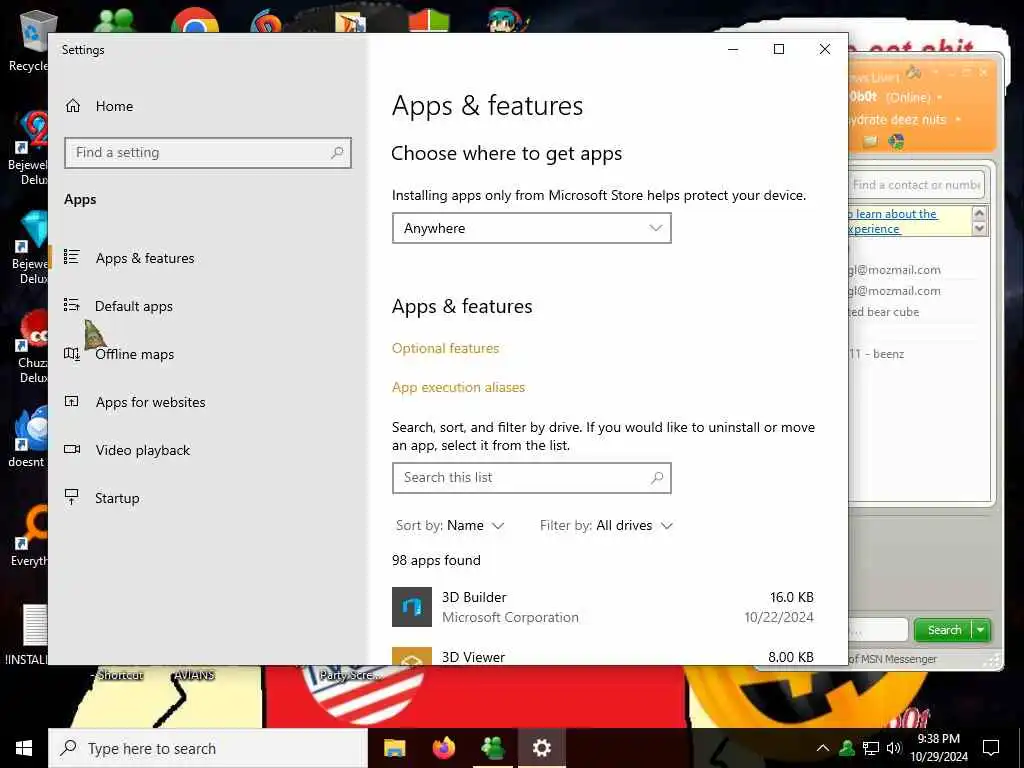This screenshot has height=768, width=1024.
Task: Click the Search this list field
Action: point(532,478)
